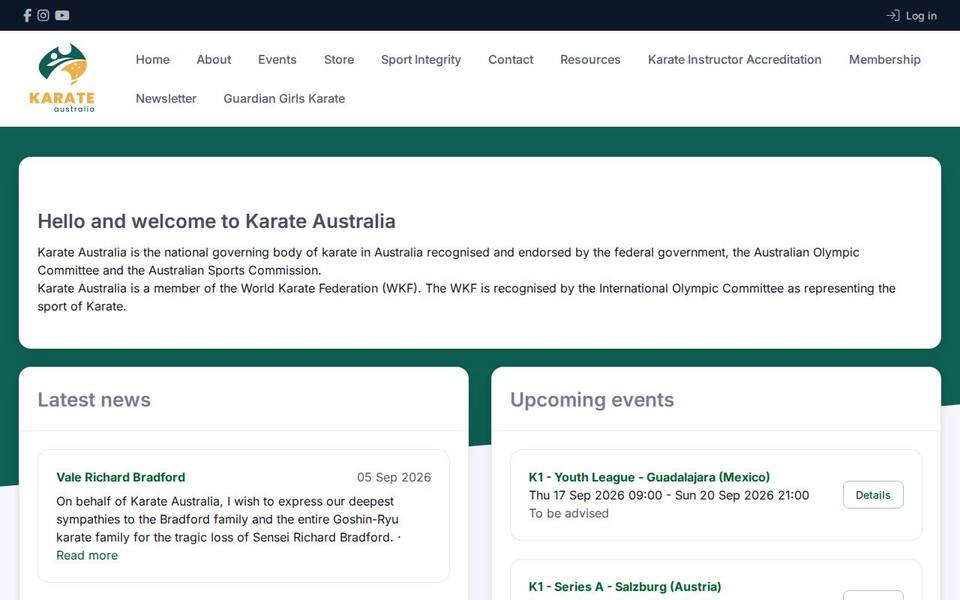Image resolution: width=960 pixels, height=600 pixels.
Task: Open the Facebook social link icon
Action: [27, 15]
